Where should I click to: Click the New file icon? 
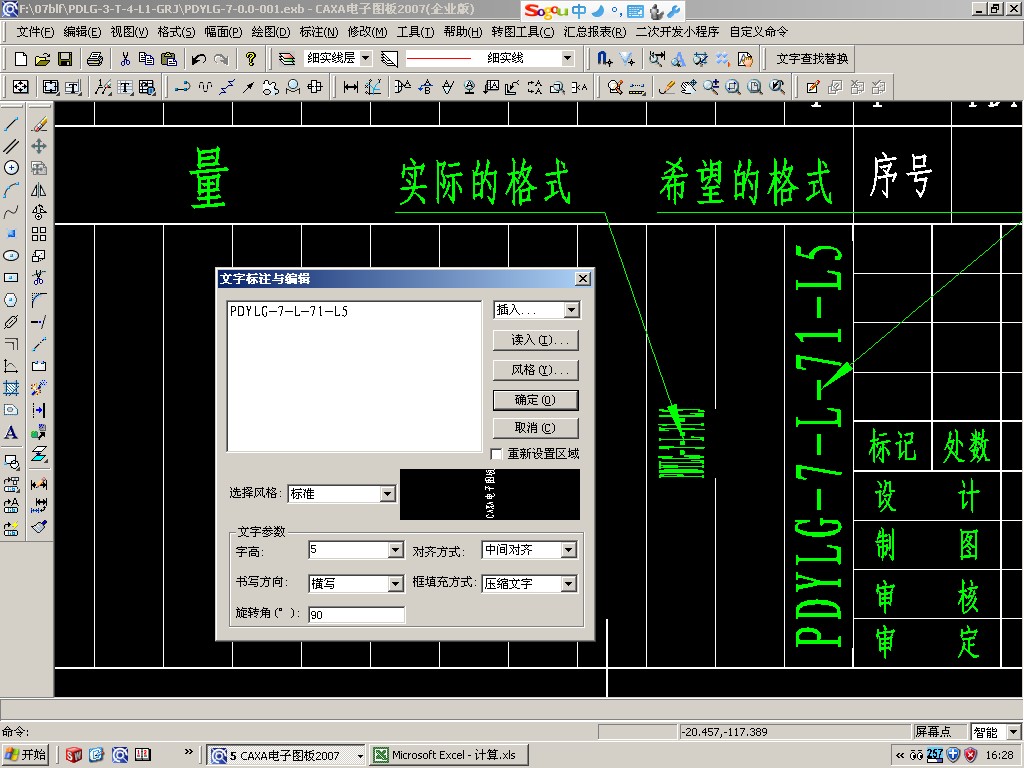click(20, 59)
